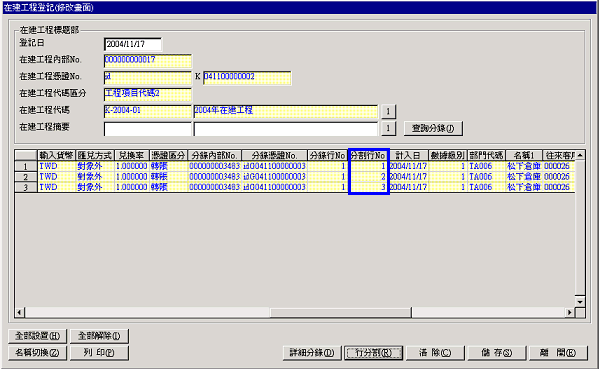600x371 pixels.
Task: Click the field containing 041100000002
Action: click(247, 77)
